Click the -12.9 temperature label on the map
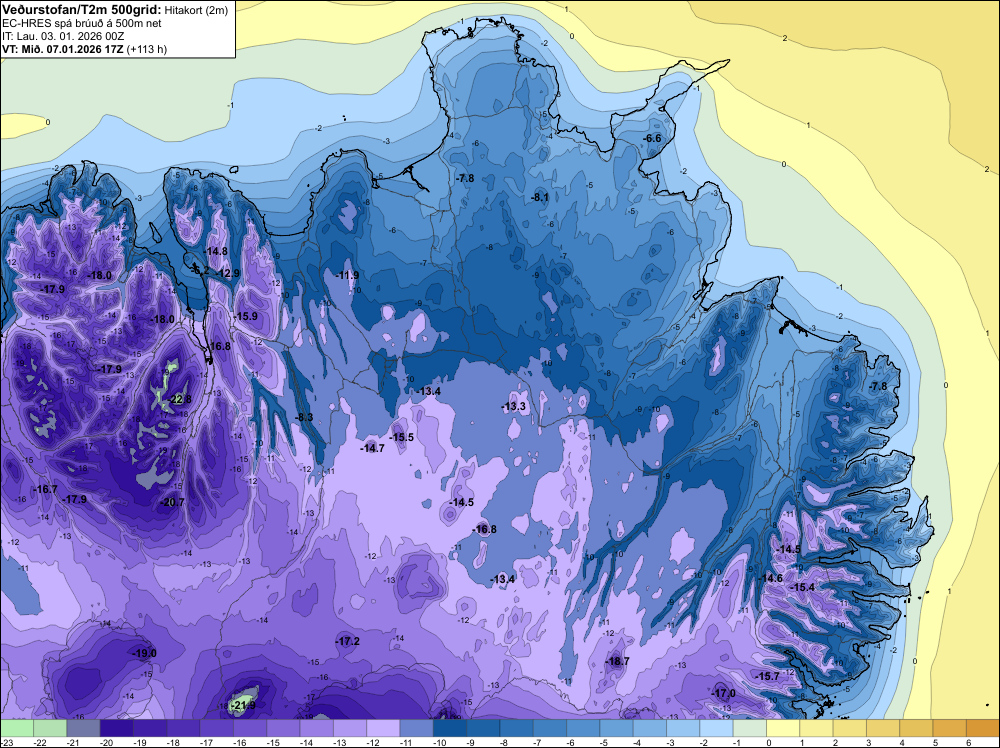The height and width of the screenshot is (748, 1000). [228, 274]
